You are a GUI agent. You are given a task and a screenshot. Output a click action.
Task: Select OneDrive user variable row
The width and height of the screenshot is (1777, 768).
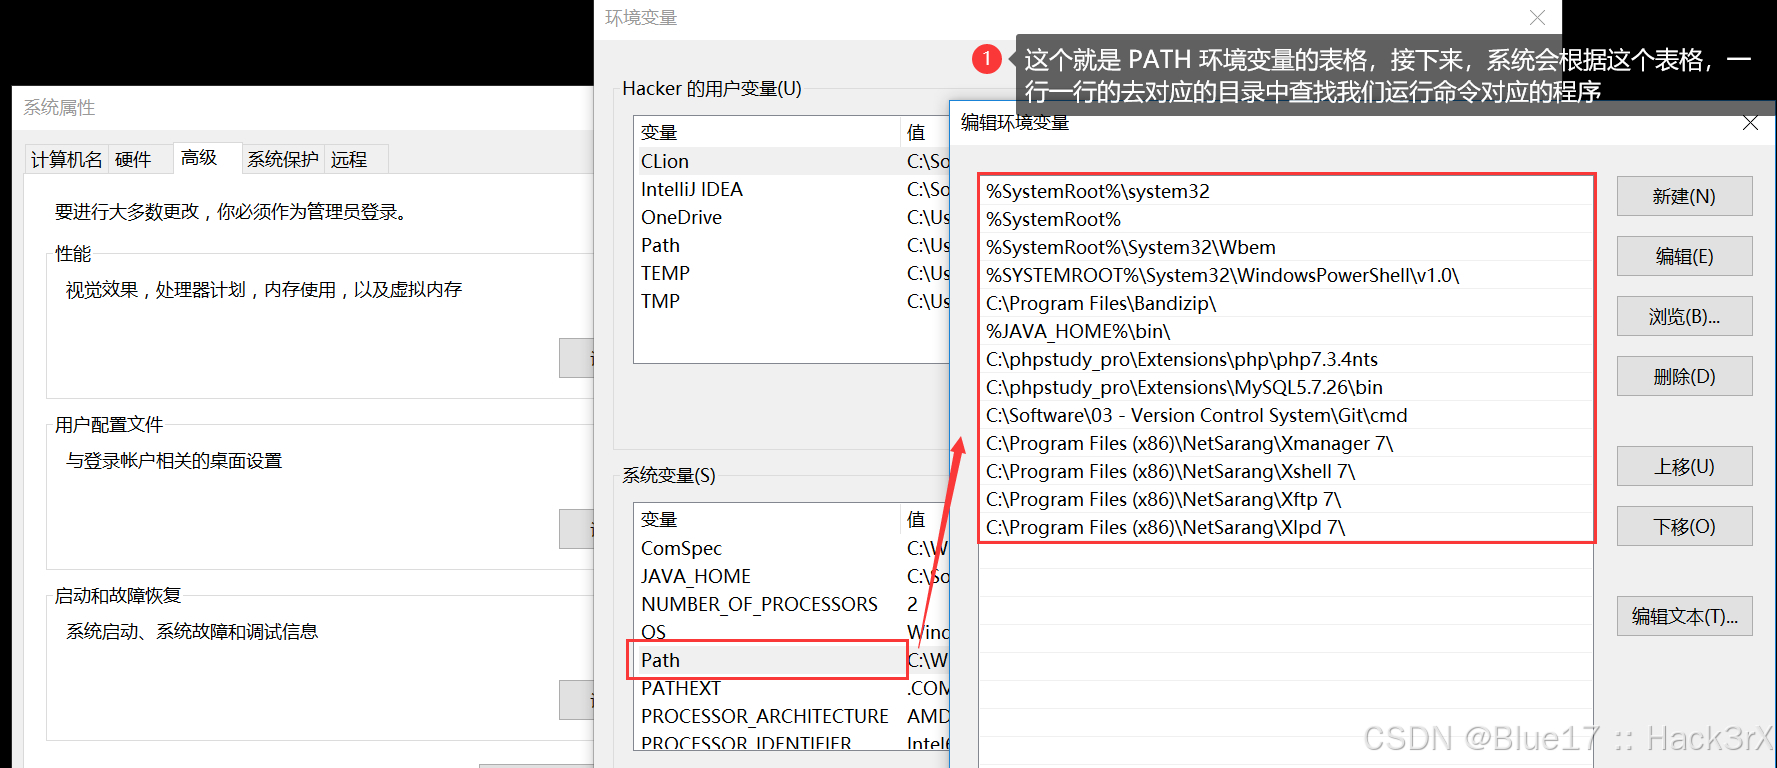tap(792, 217)
